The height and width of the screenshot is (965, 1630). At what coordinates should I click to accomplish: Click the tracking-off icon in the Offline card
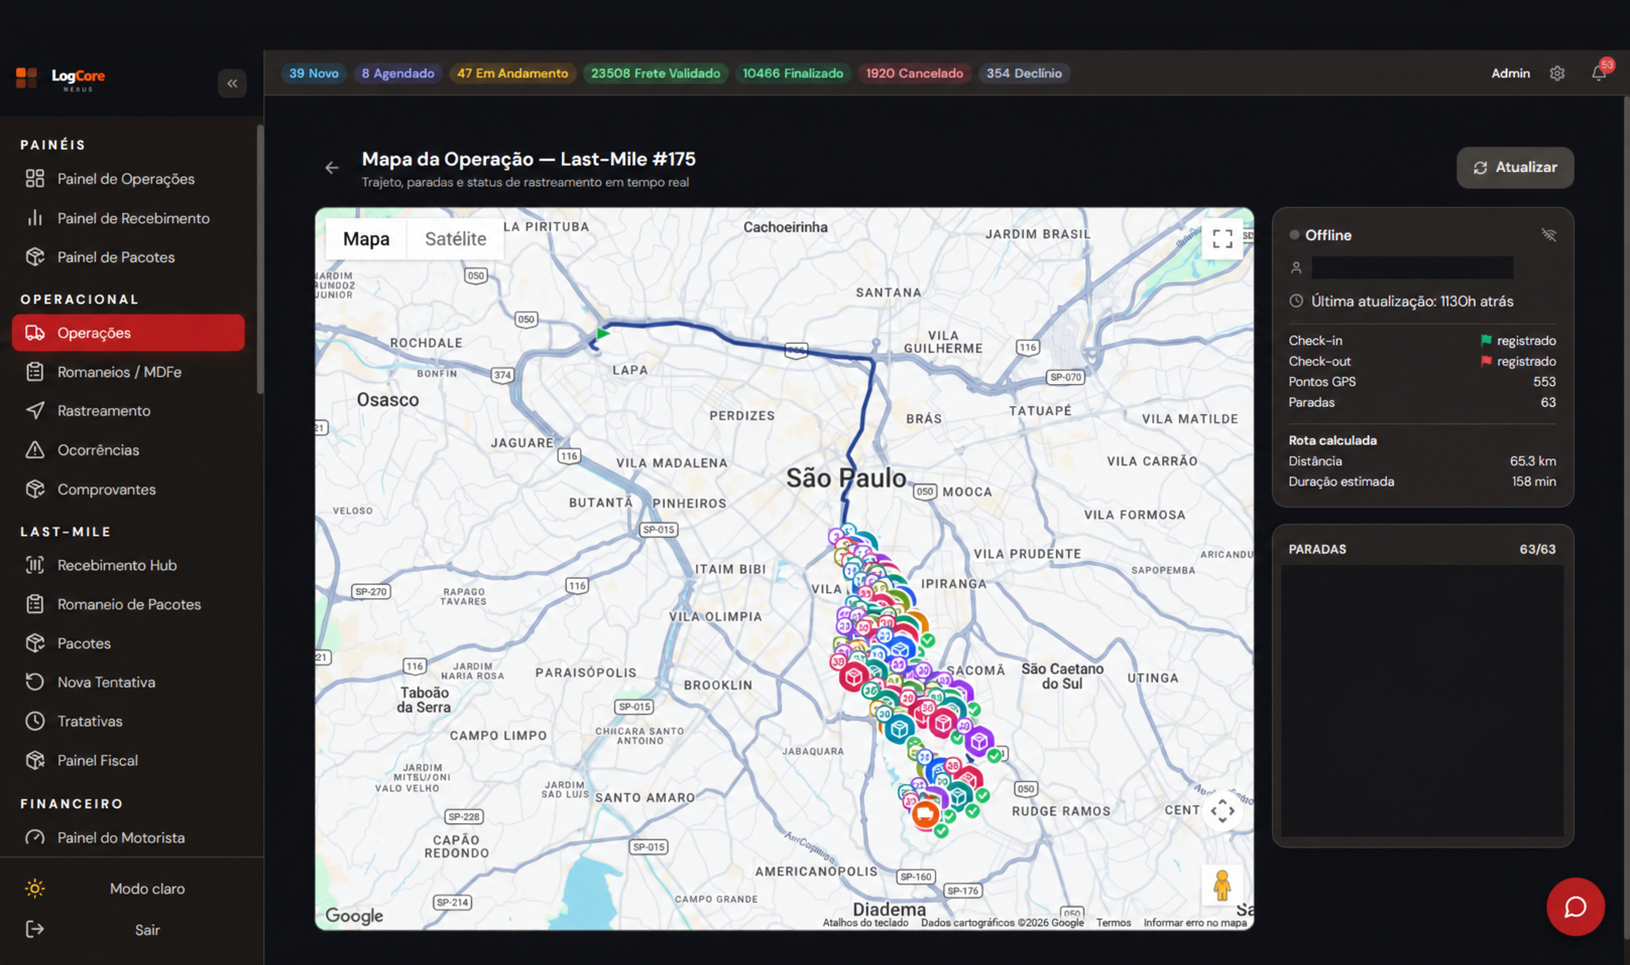1548,235
